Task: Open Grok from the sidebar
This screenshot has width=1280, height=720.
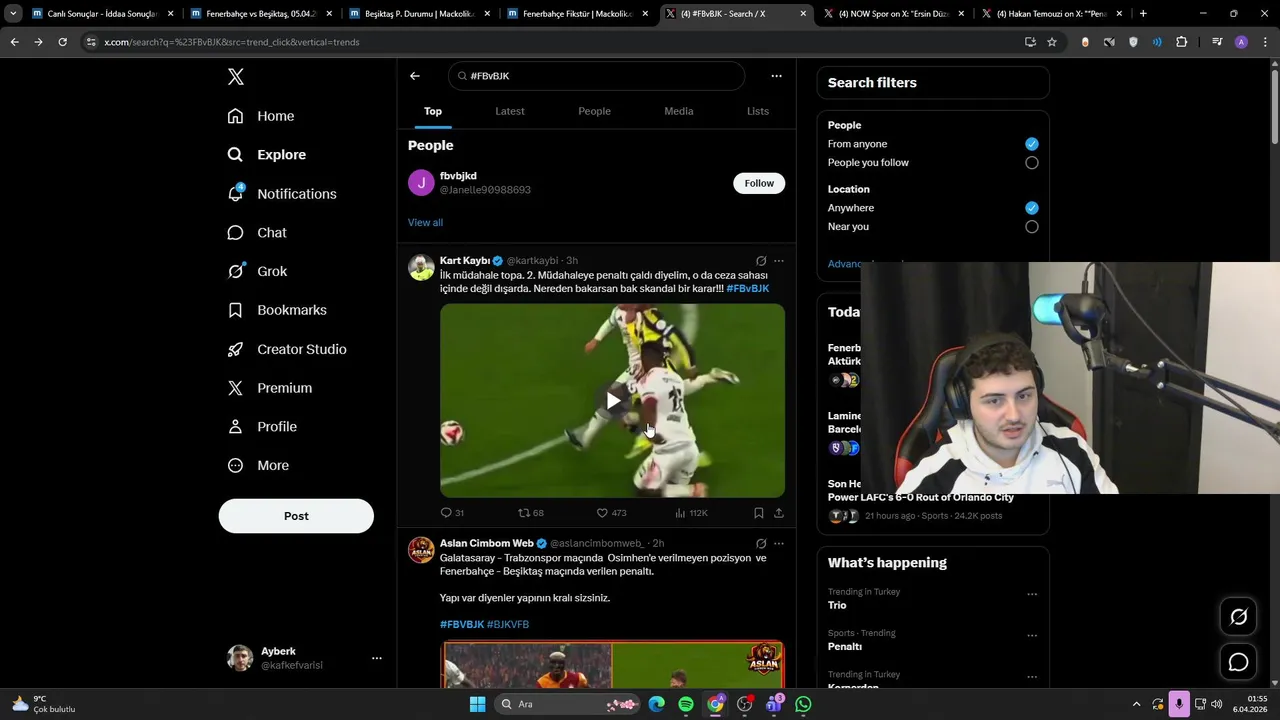Action: (257, 271)
